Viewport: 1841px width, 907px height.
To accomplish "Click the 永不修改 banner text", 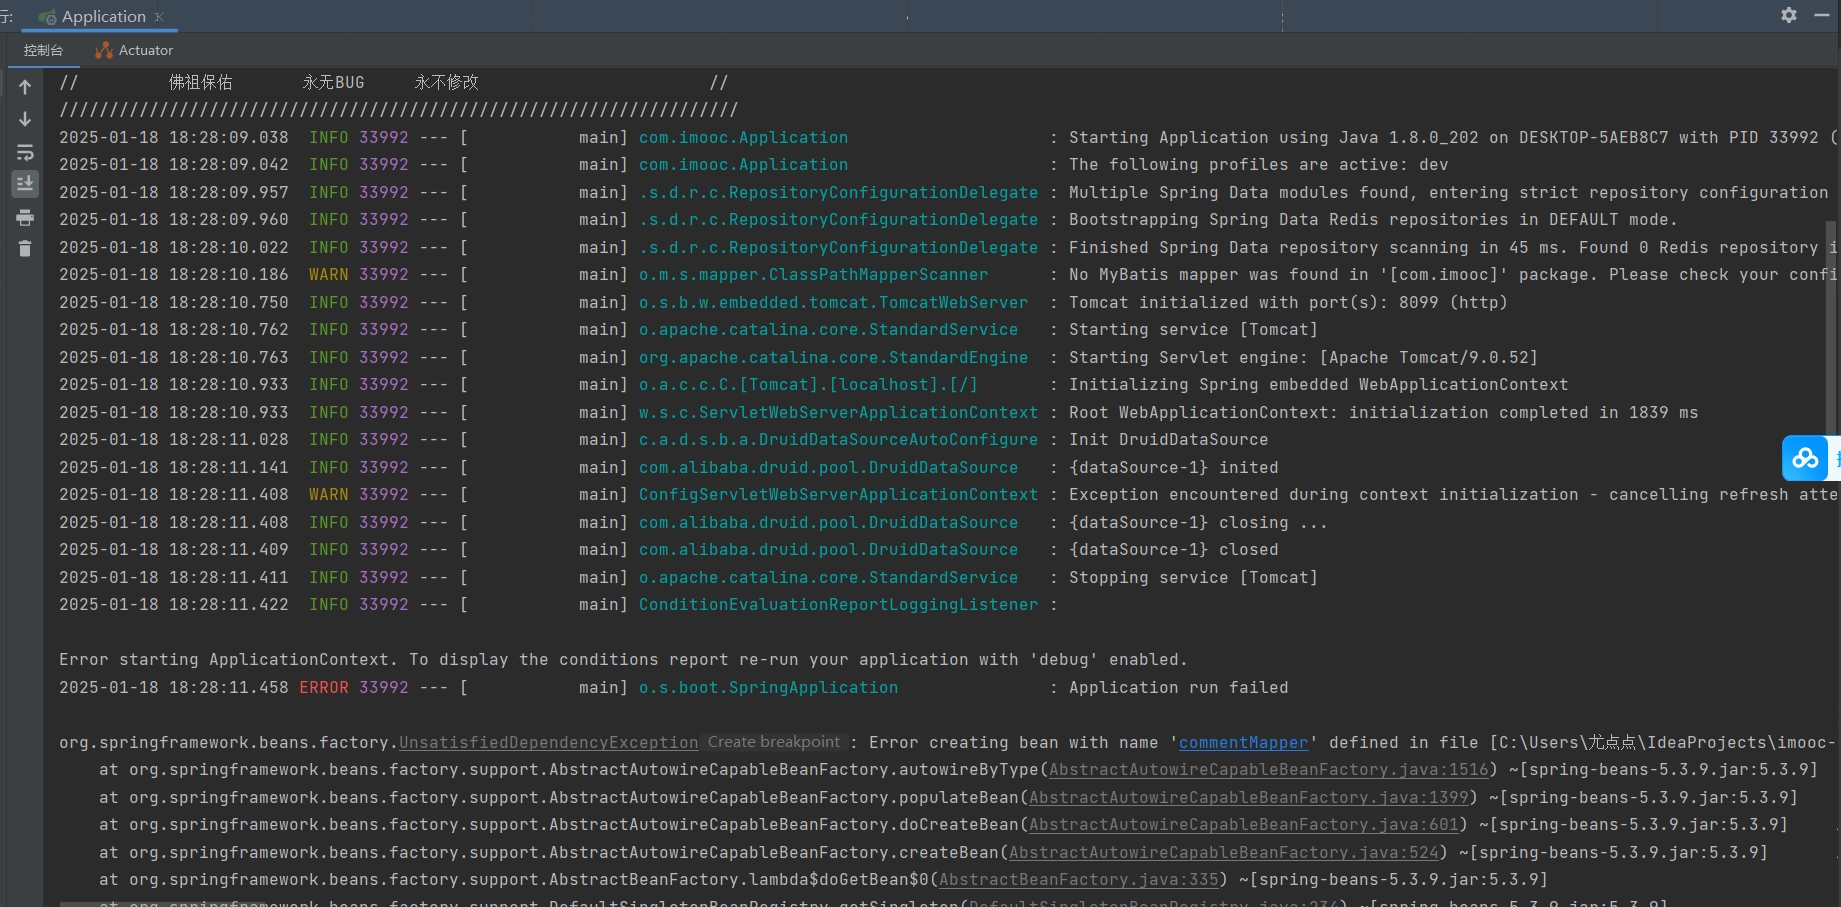I will [447, 82].
